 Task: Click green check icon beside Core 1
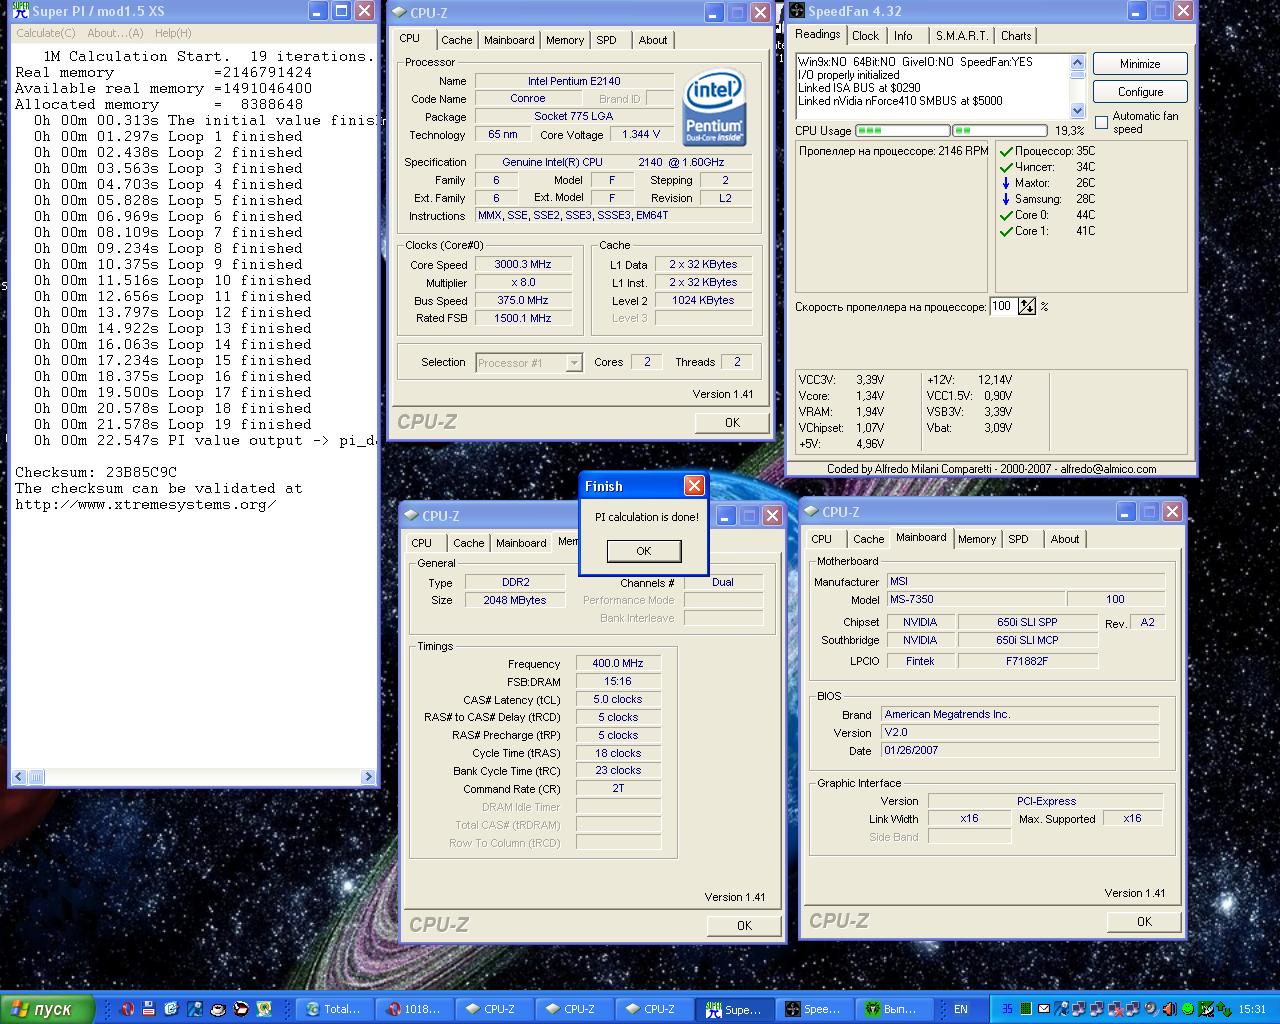point(1006,231)
